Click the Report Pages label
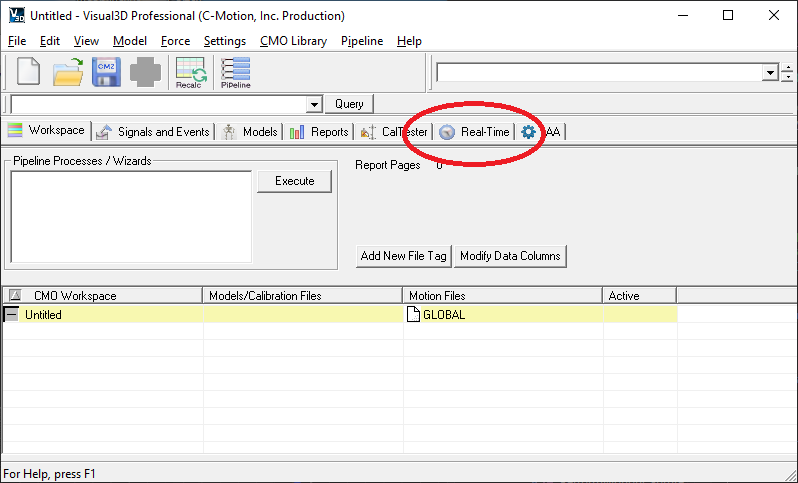 coord(388,165)
